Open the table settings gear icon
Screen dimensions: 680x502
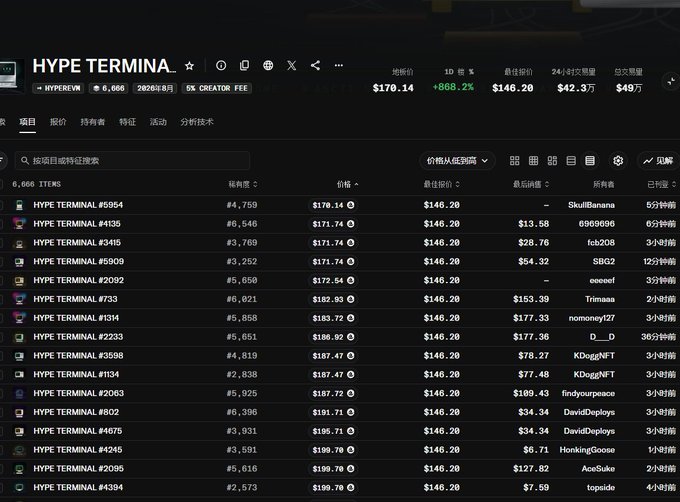point(618,161)
